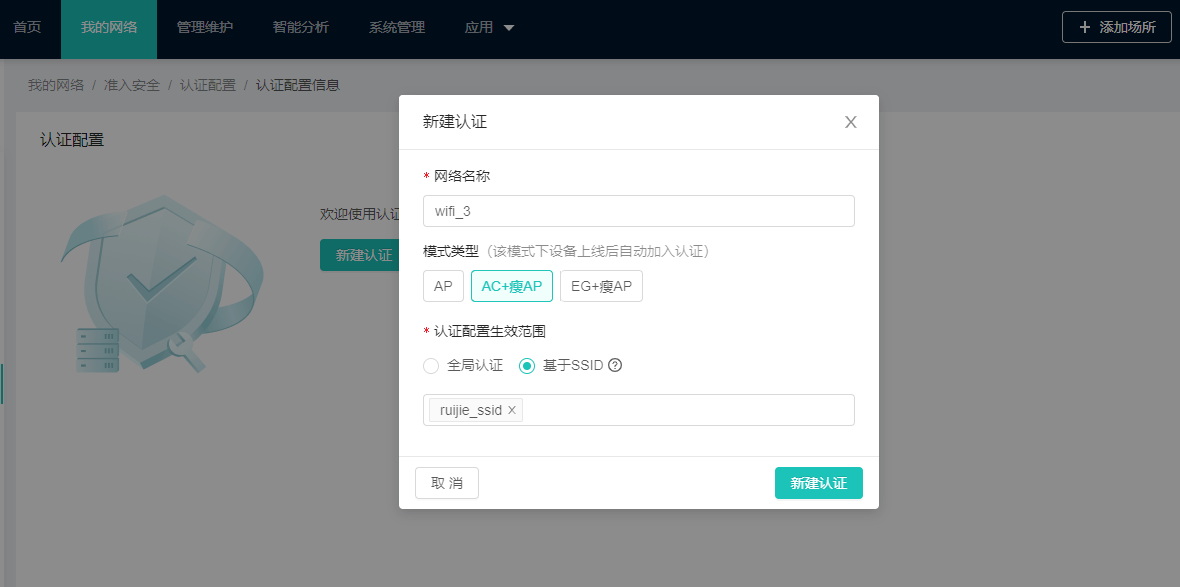Remove the ruijie_ssid tag

pyautogui.click(x=512, y=410)
